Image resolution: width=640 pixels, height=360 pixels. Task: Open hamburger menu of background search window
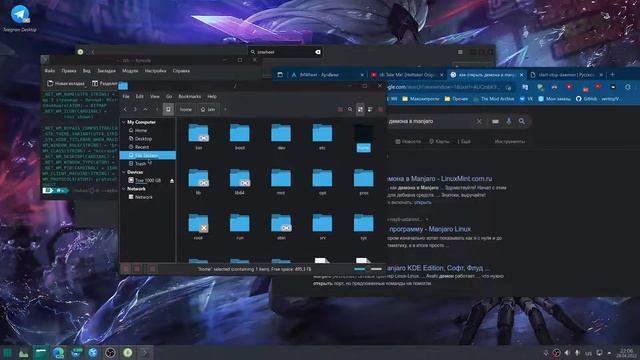pyautogui.click(x=460, y=52)
